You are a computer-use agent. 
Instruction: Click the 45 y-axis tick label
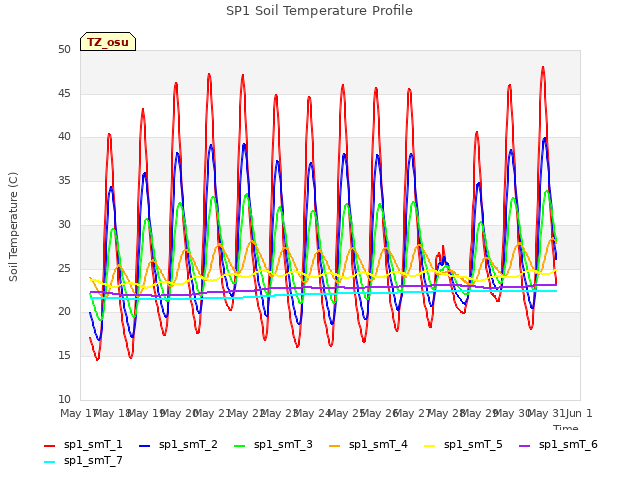click(64, 93)
